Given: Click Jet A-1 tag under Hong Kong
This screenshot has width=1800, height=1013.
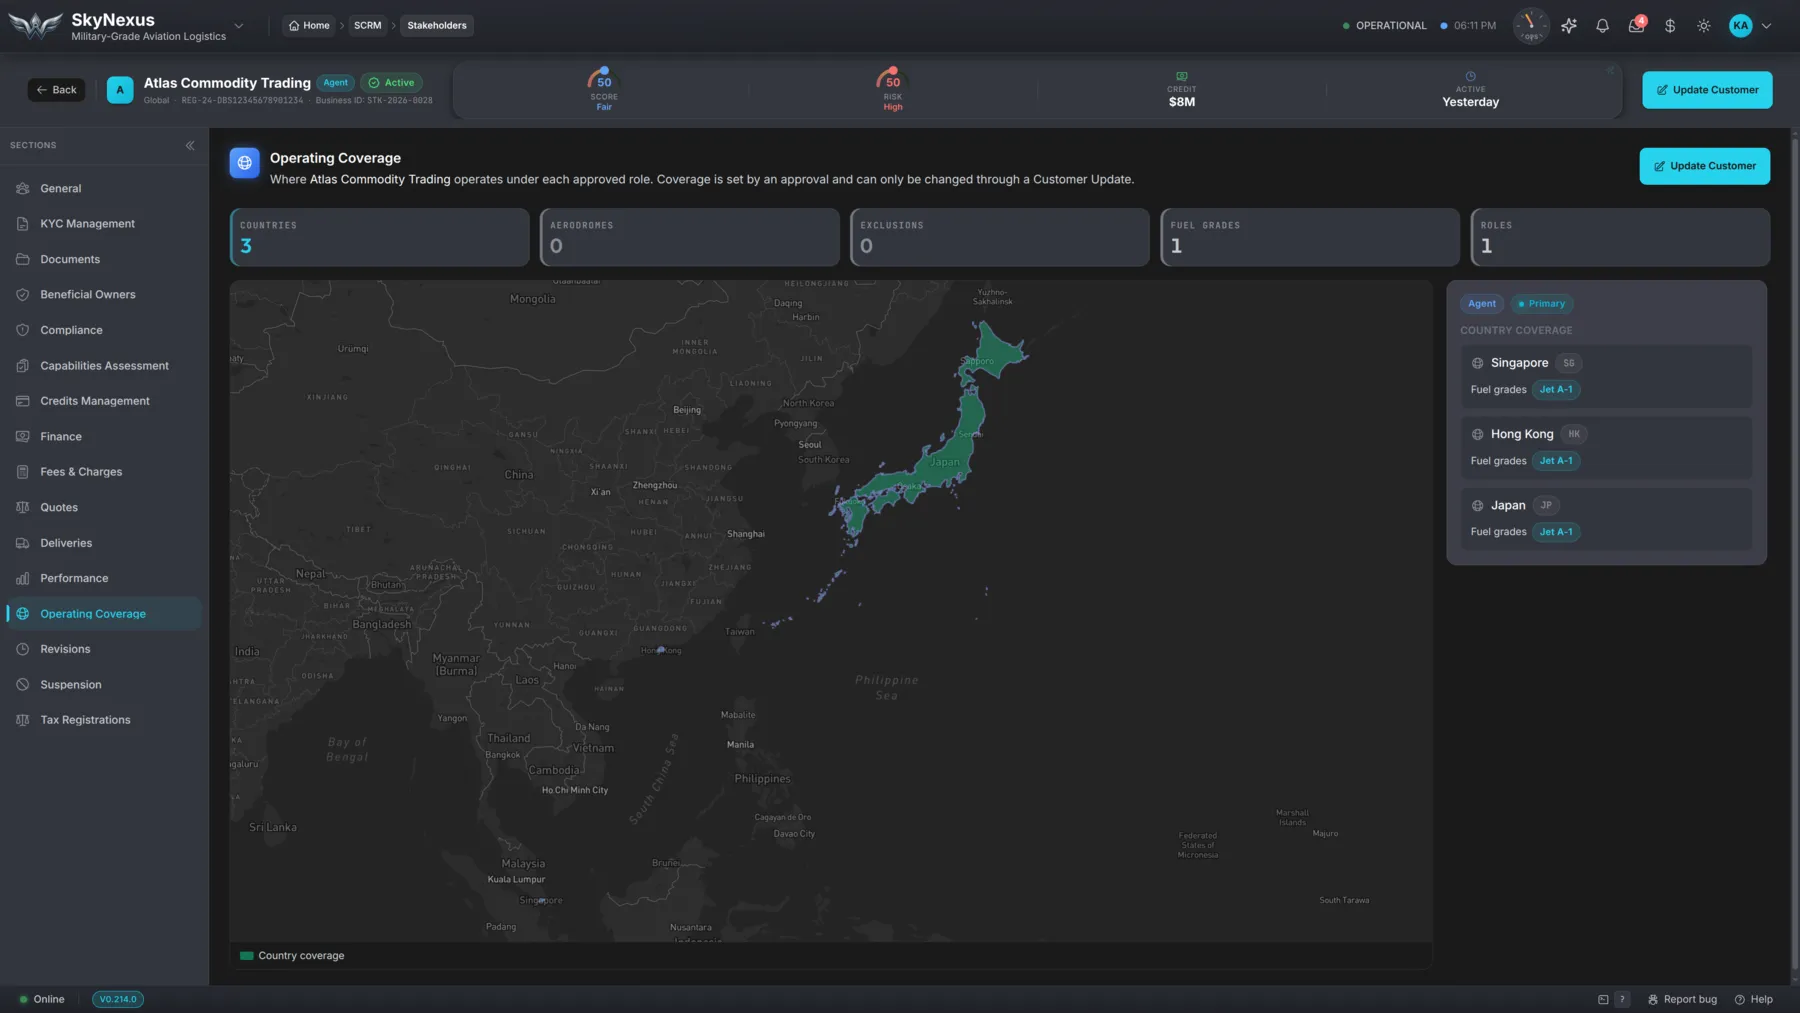Looking at the screenshot, I should 1556,461.
